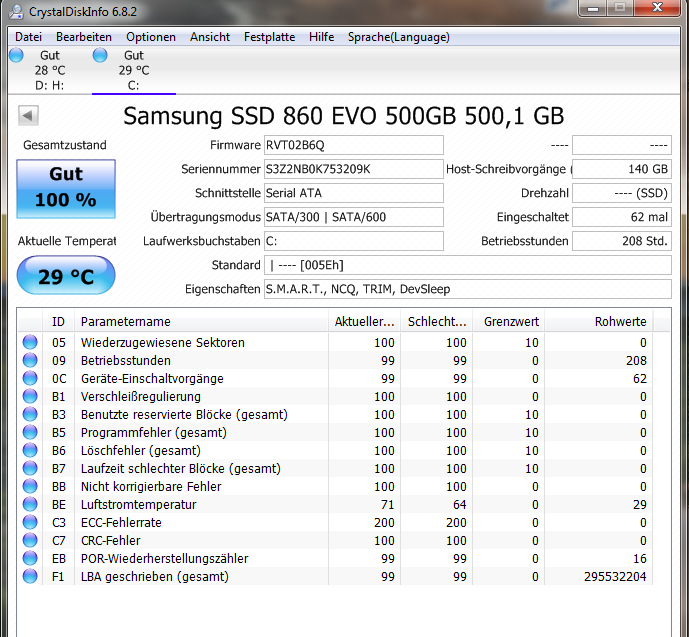This screenshot has height=637, width=689.
Task: Click the Parametername column header
Action: (201, 322)
